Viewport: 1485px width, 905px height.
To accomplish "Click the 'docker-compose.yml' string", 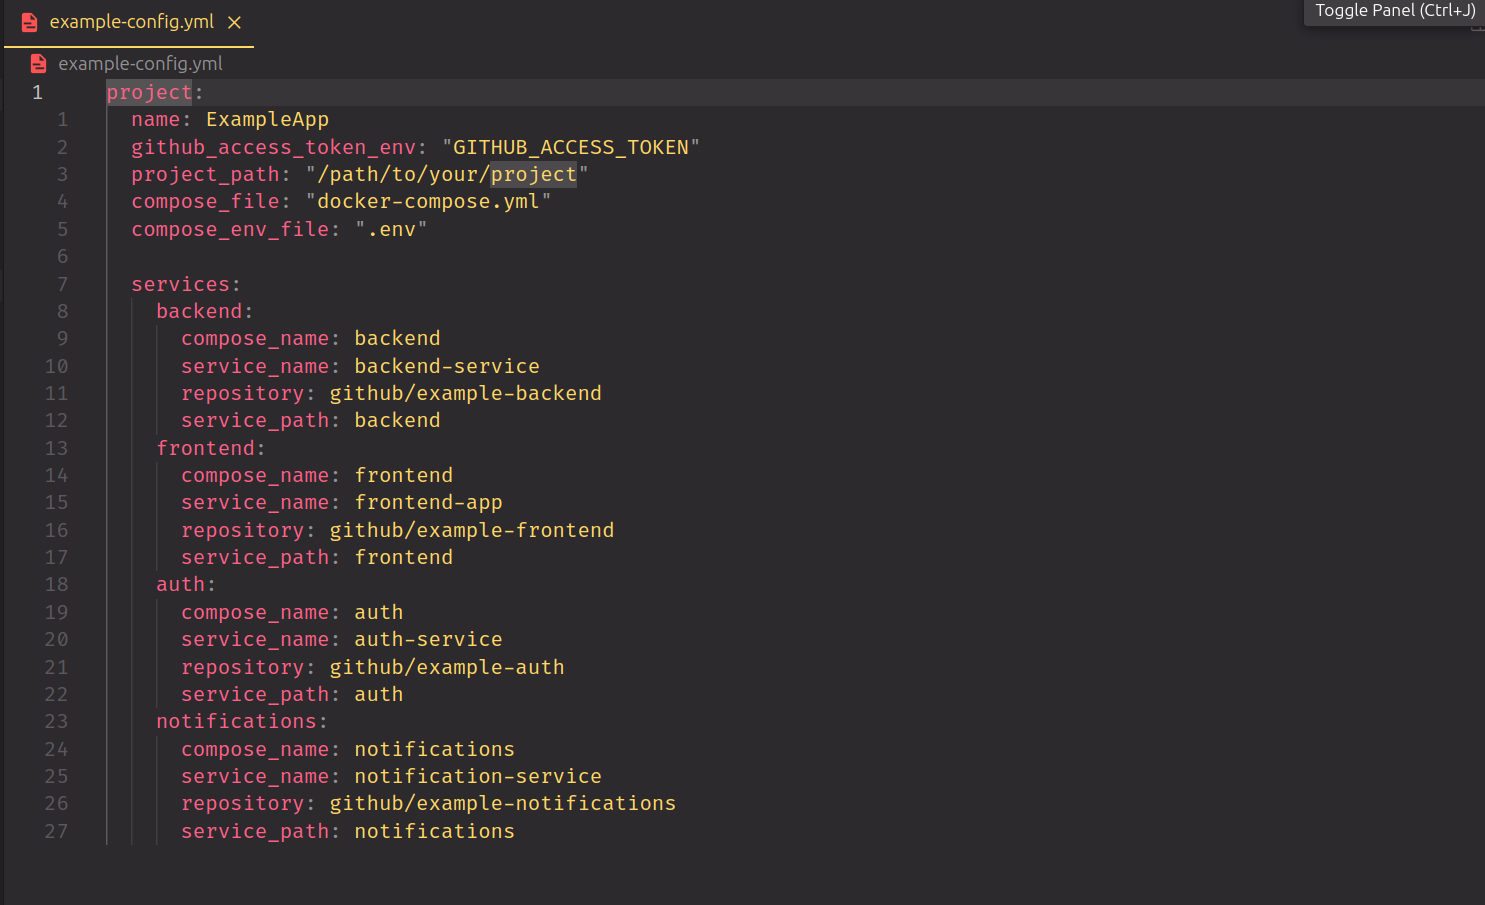I will [x=428, y=202].
